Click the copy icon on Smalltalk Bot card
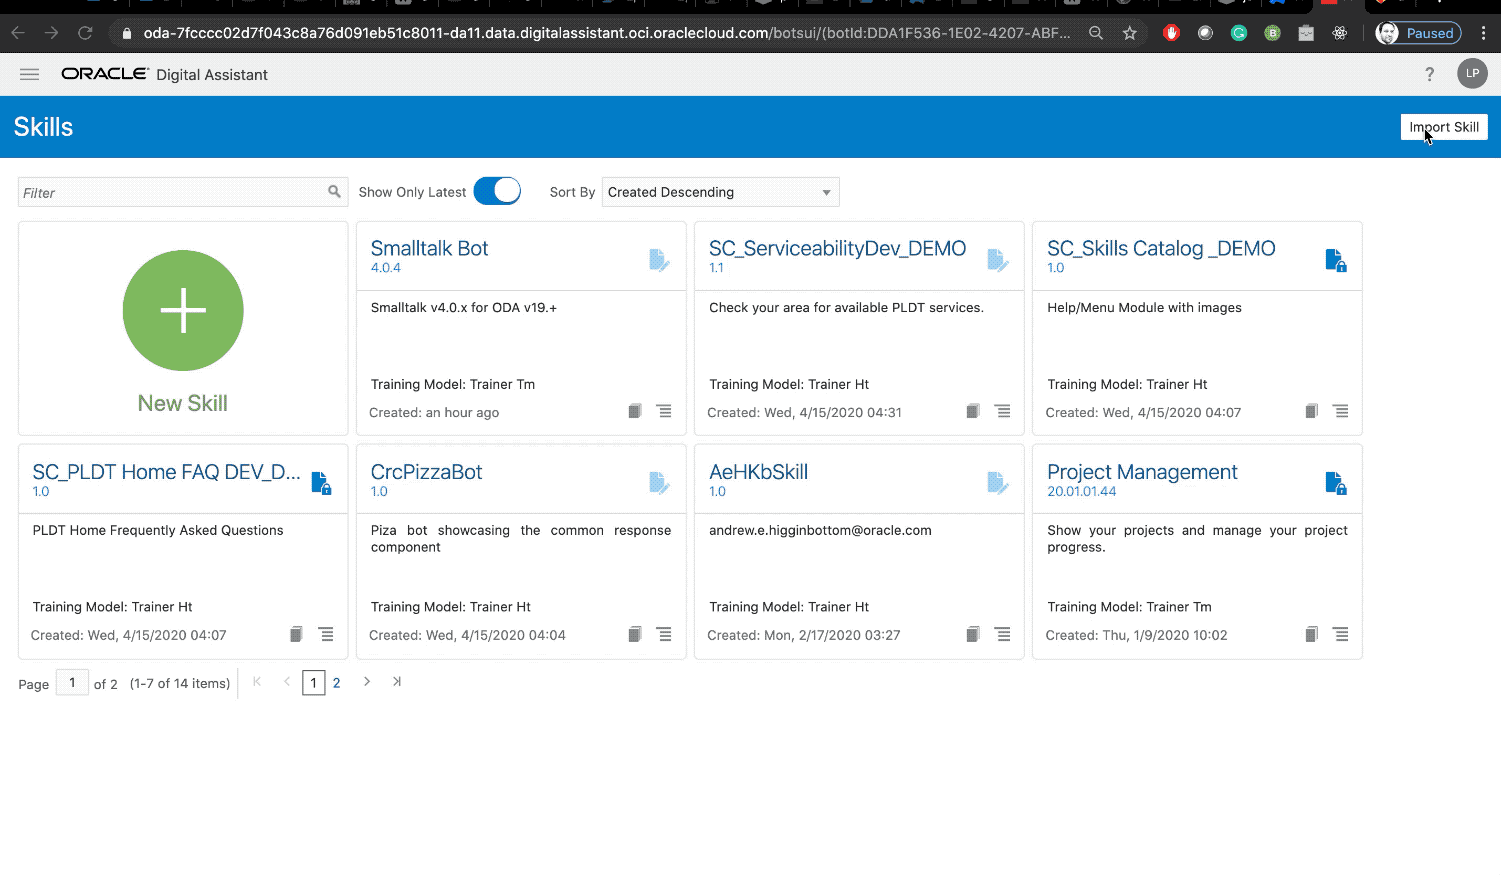Viewport: 1501px width, 875px height. click(634, 411)
